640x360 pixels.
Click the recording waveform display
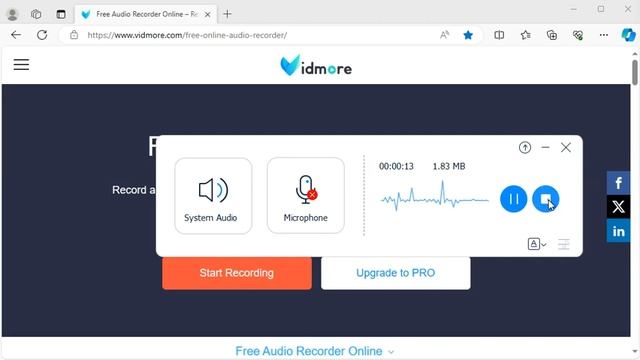tap(435, 197)
